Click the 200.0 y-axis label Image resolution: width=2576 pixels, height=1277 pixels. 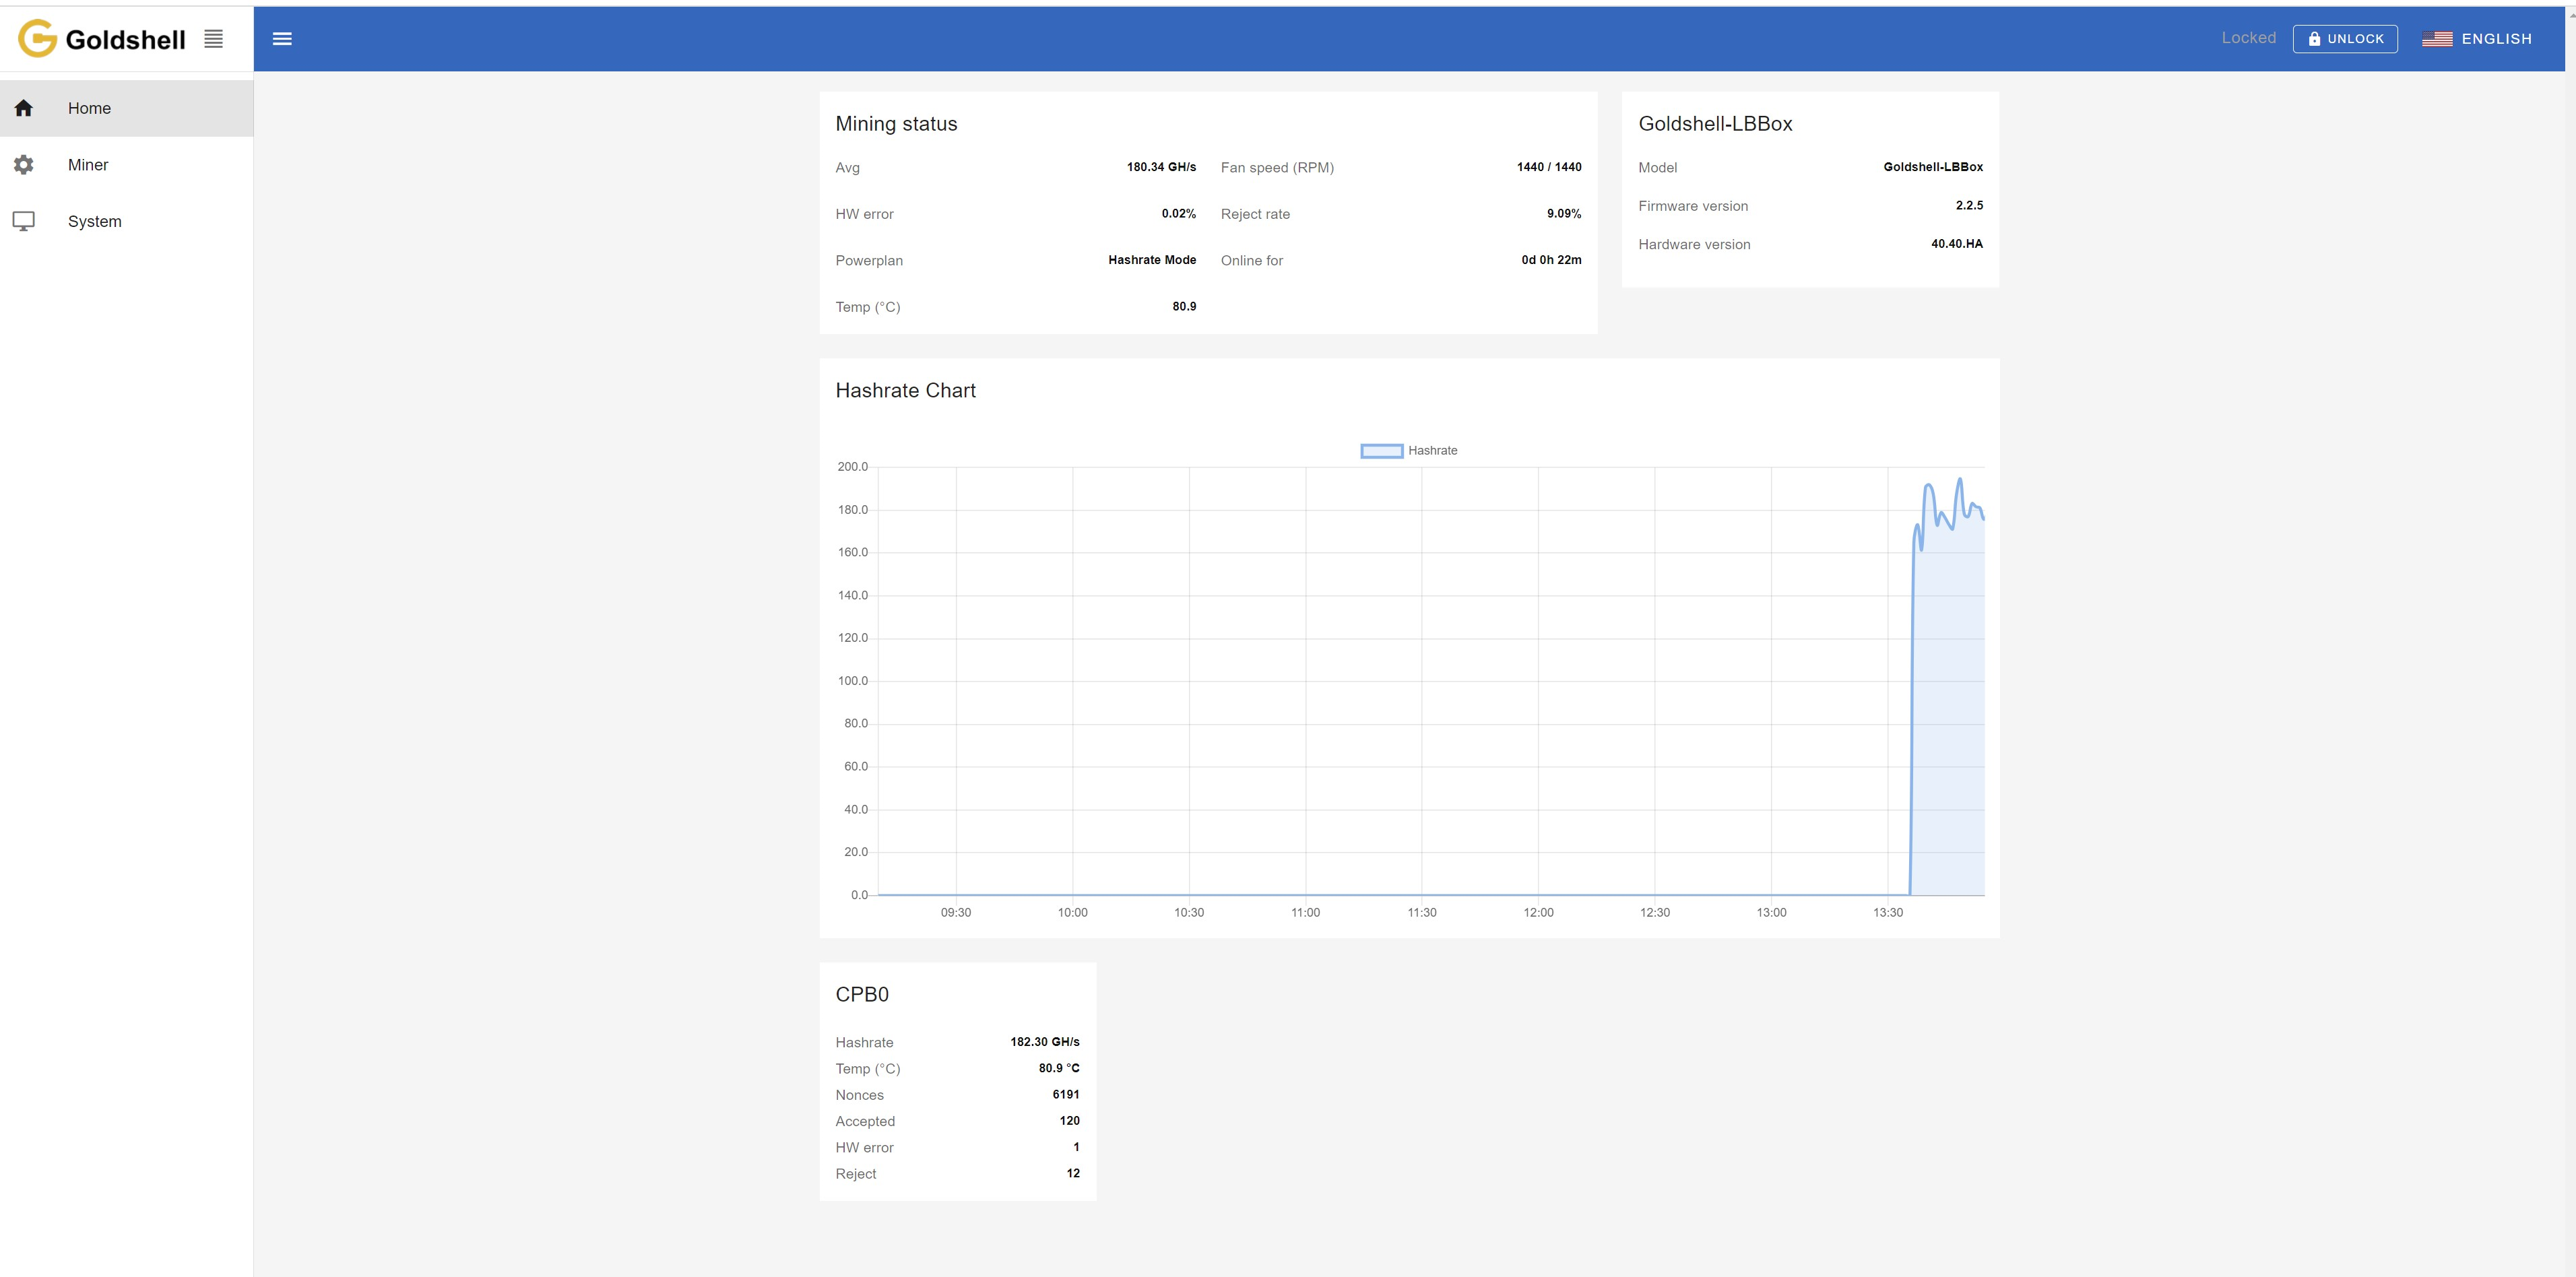(x=852, y=467)
